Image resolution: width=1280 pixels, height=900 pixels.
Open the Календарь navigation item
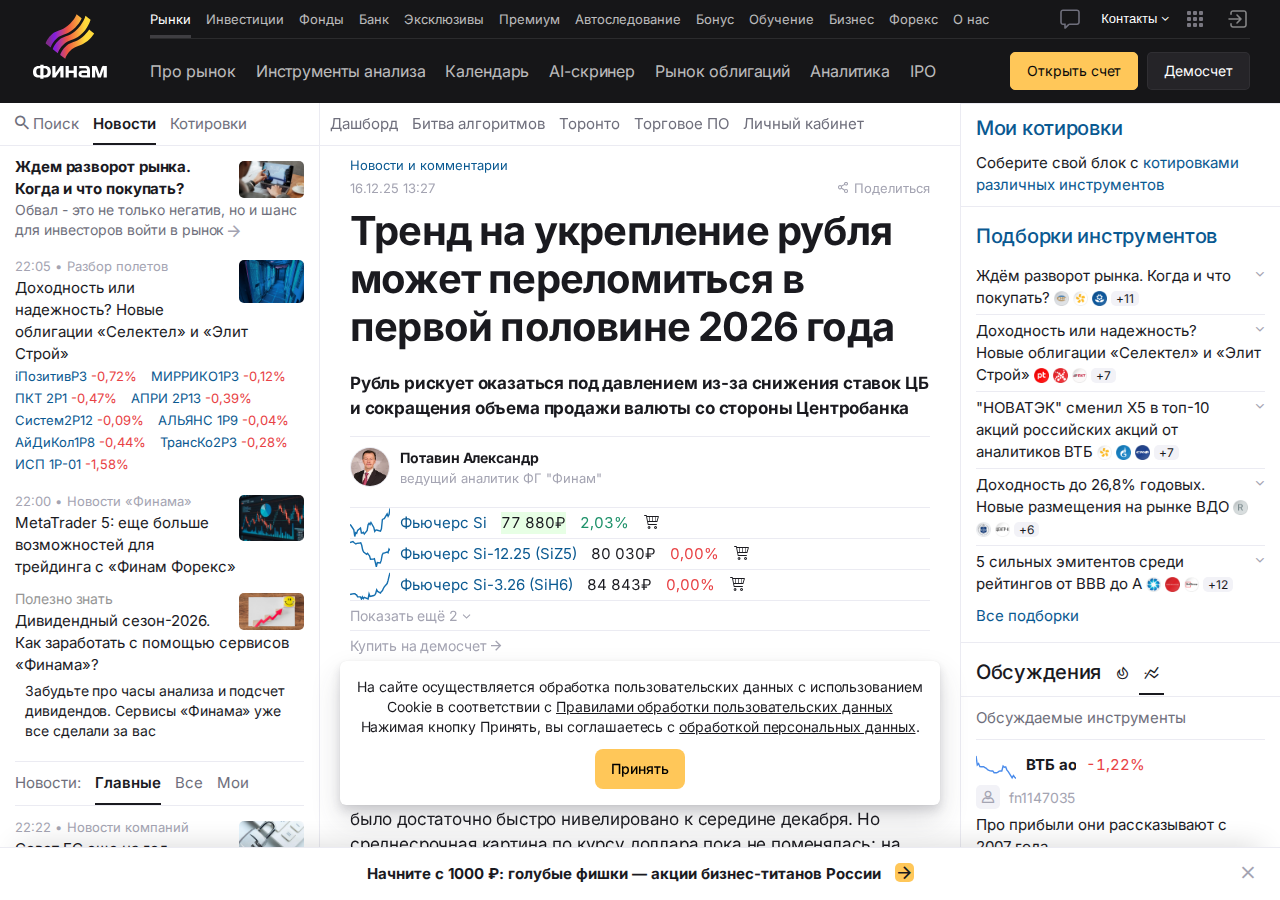pos(487,71)
